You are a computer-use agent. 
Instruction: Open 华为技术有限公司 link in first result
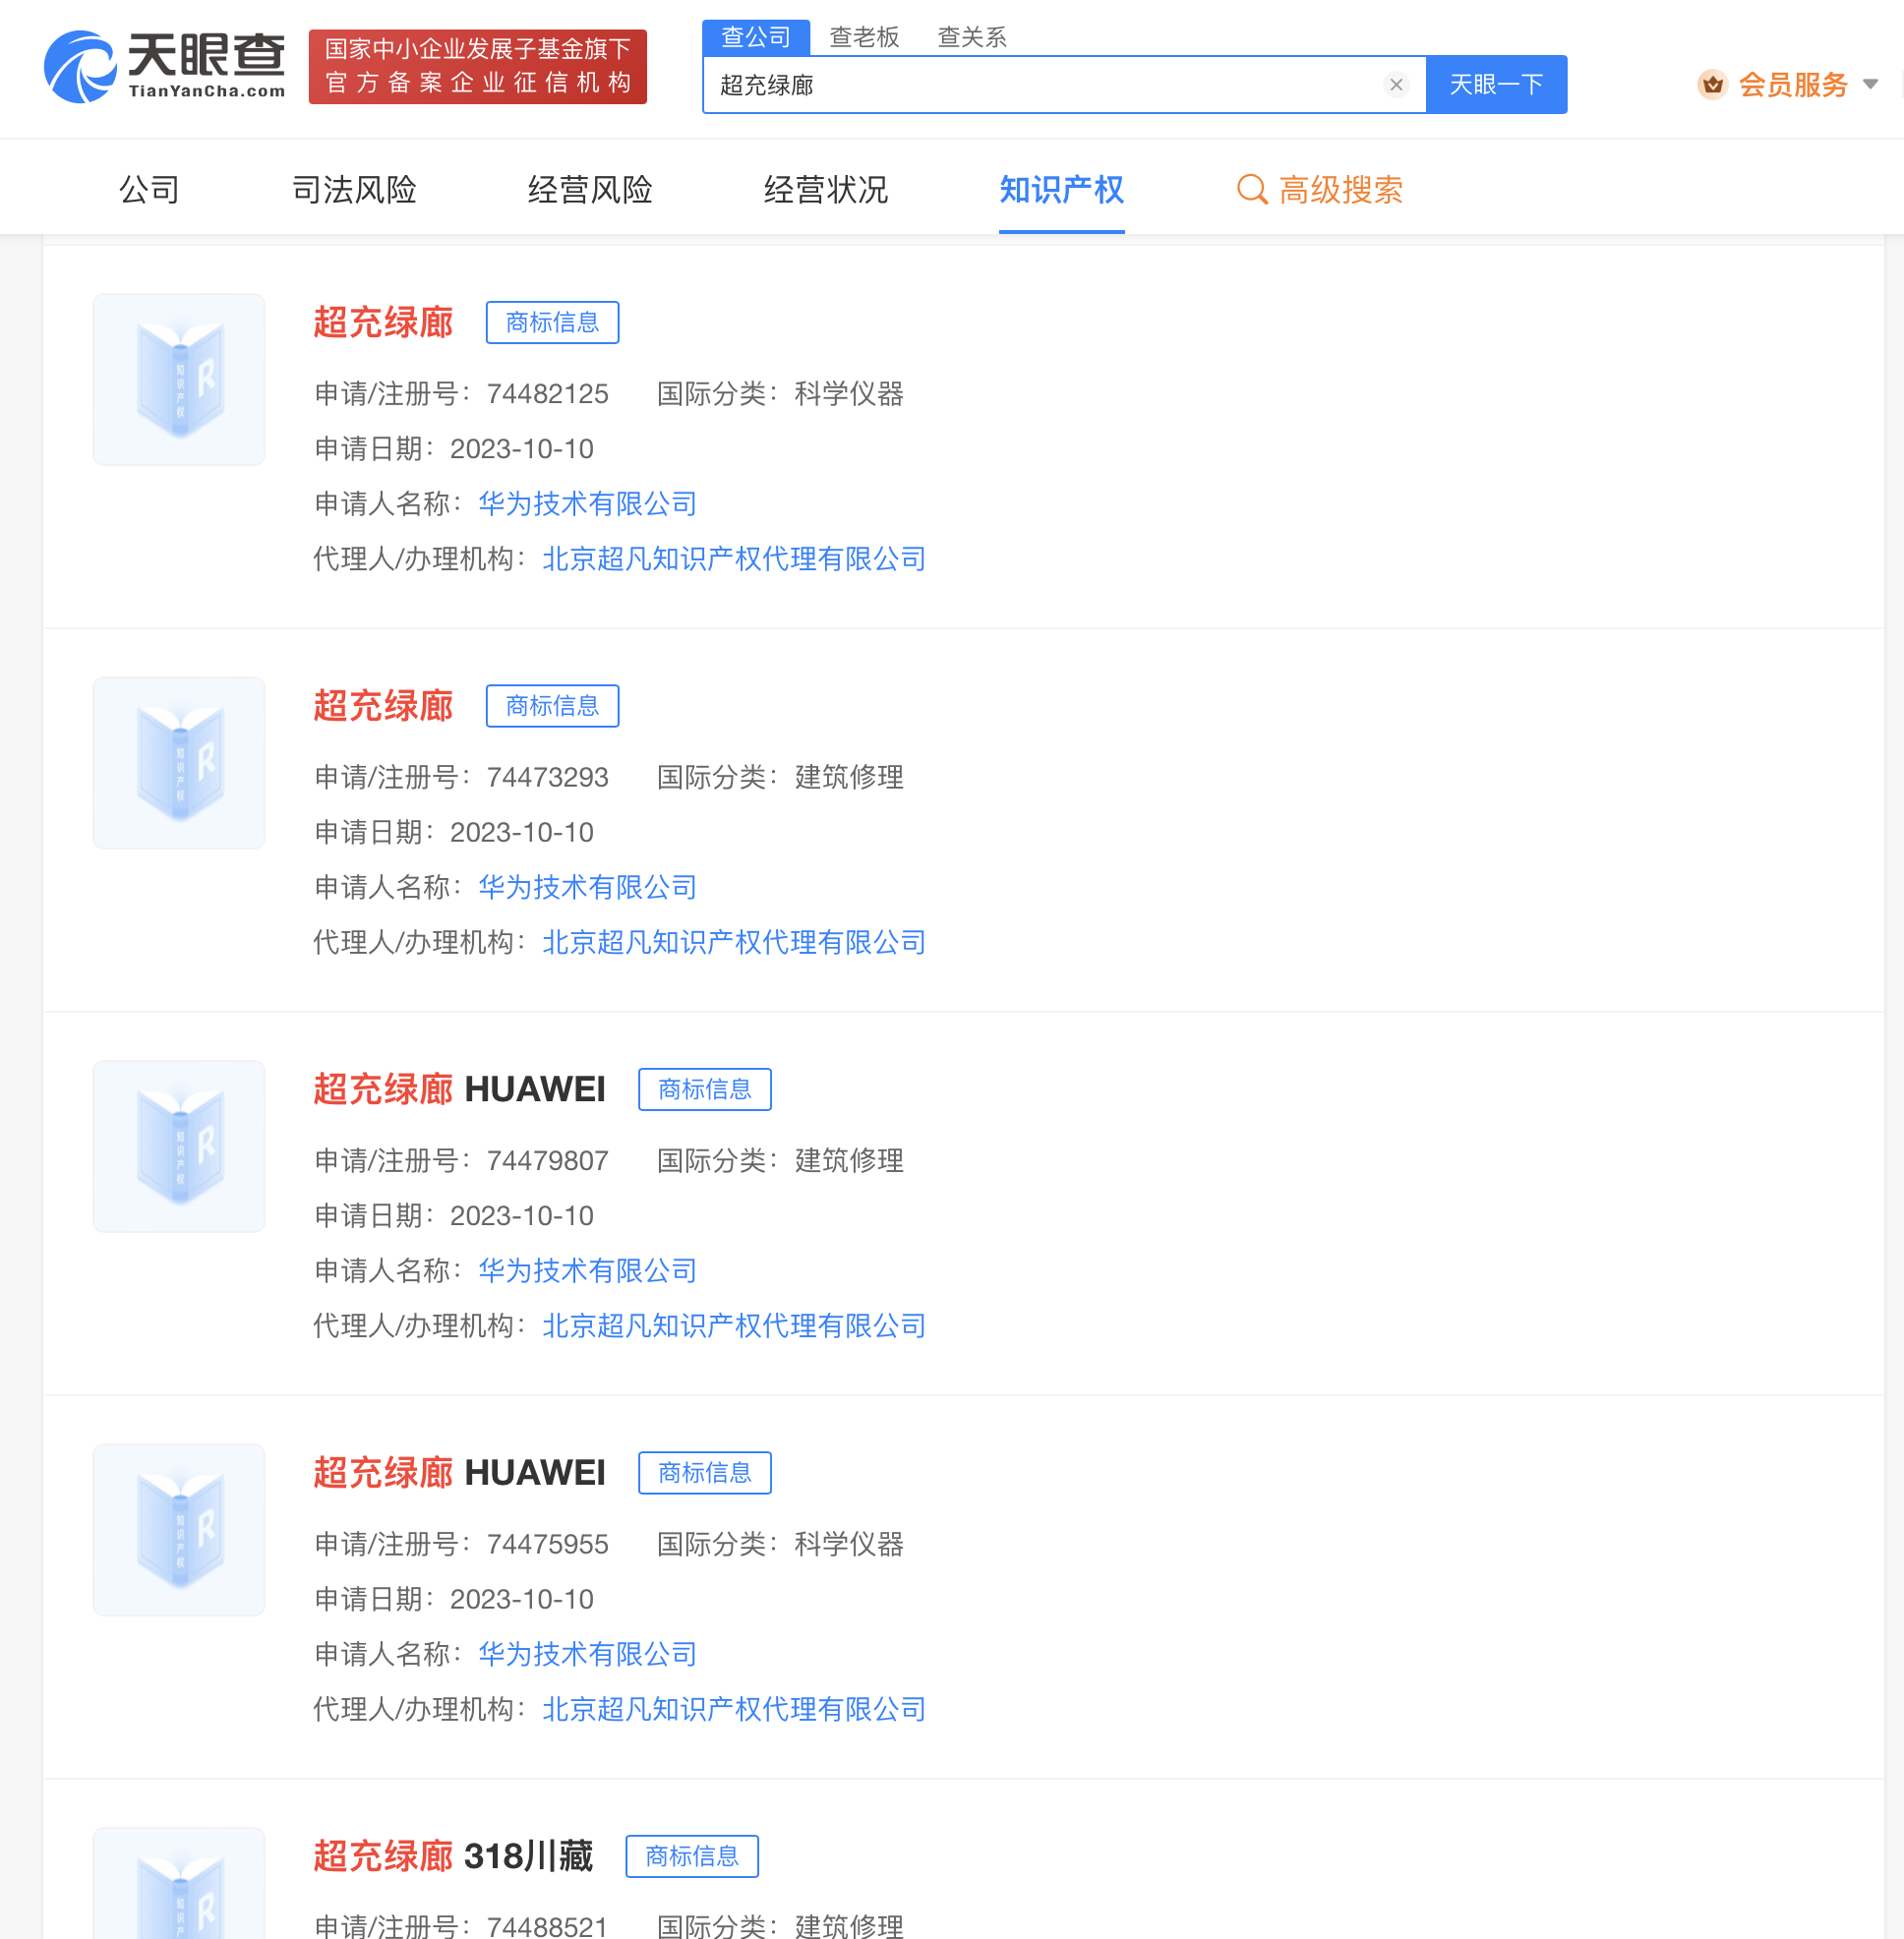[x=587, y=504]
